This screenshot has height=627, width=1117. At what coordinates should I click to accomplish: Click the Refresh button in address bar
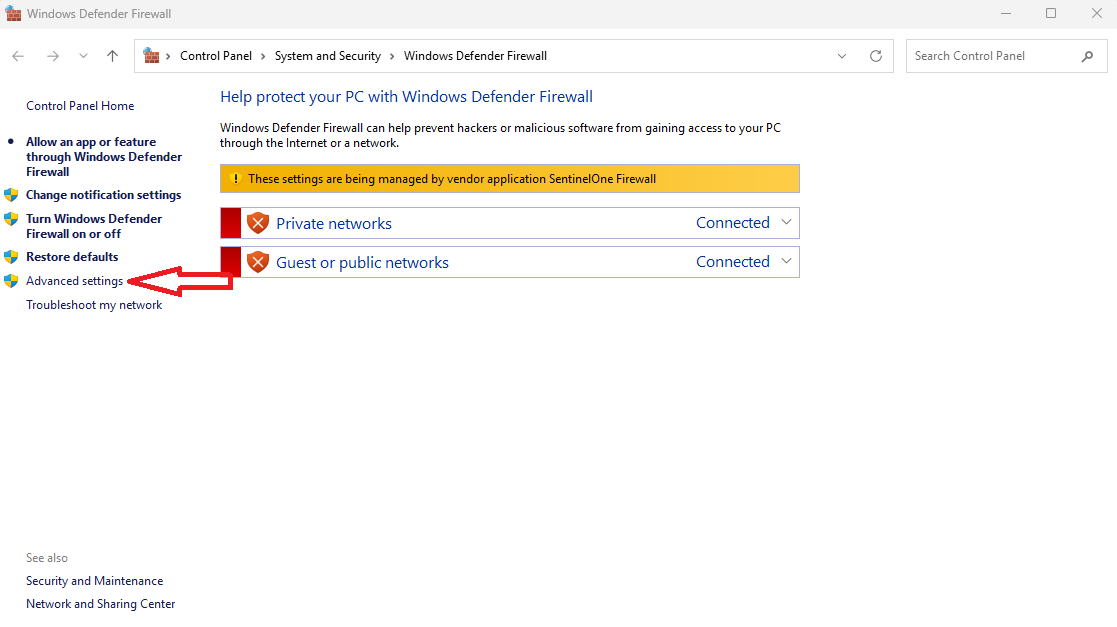(876, 56)
